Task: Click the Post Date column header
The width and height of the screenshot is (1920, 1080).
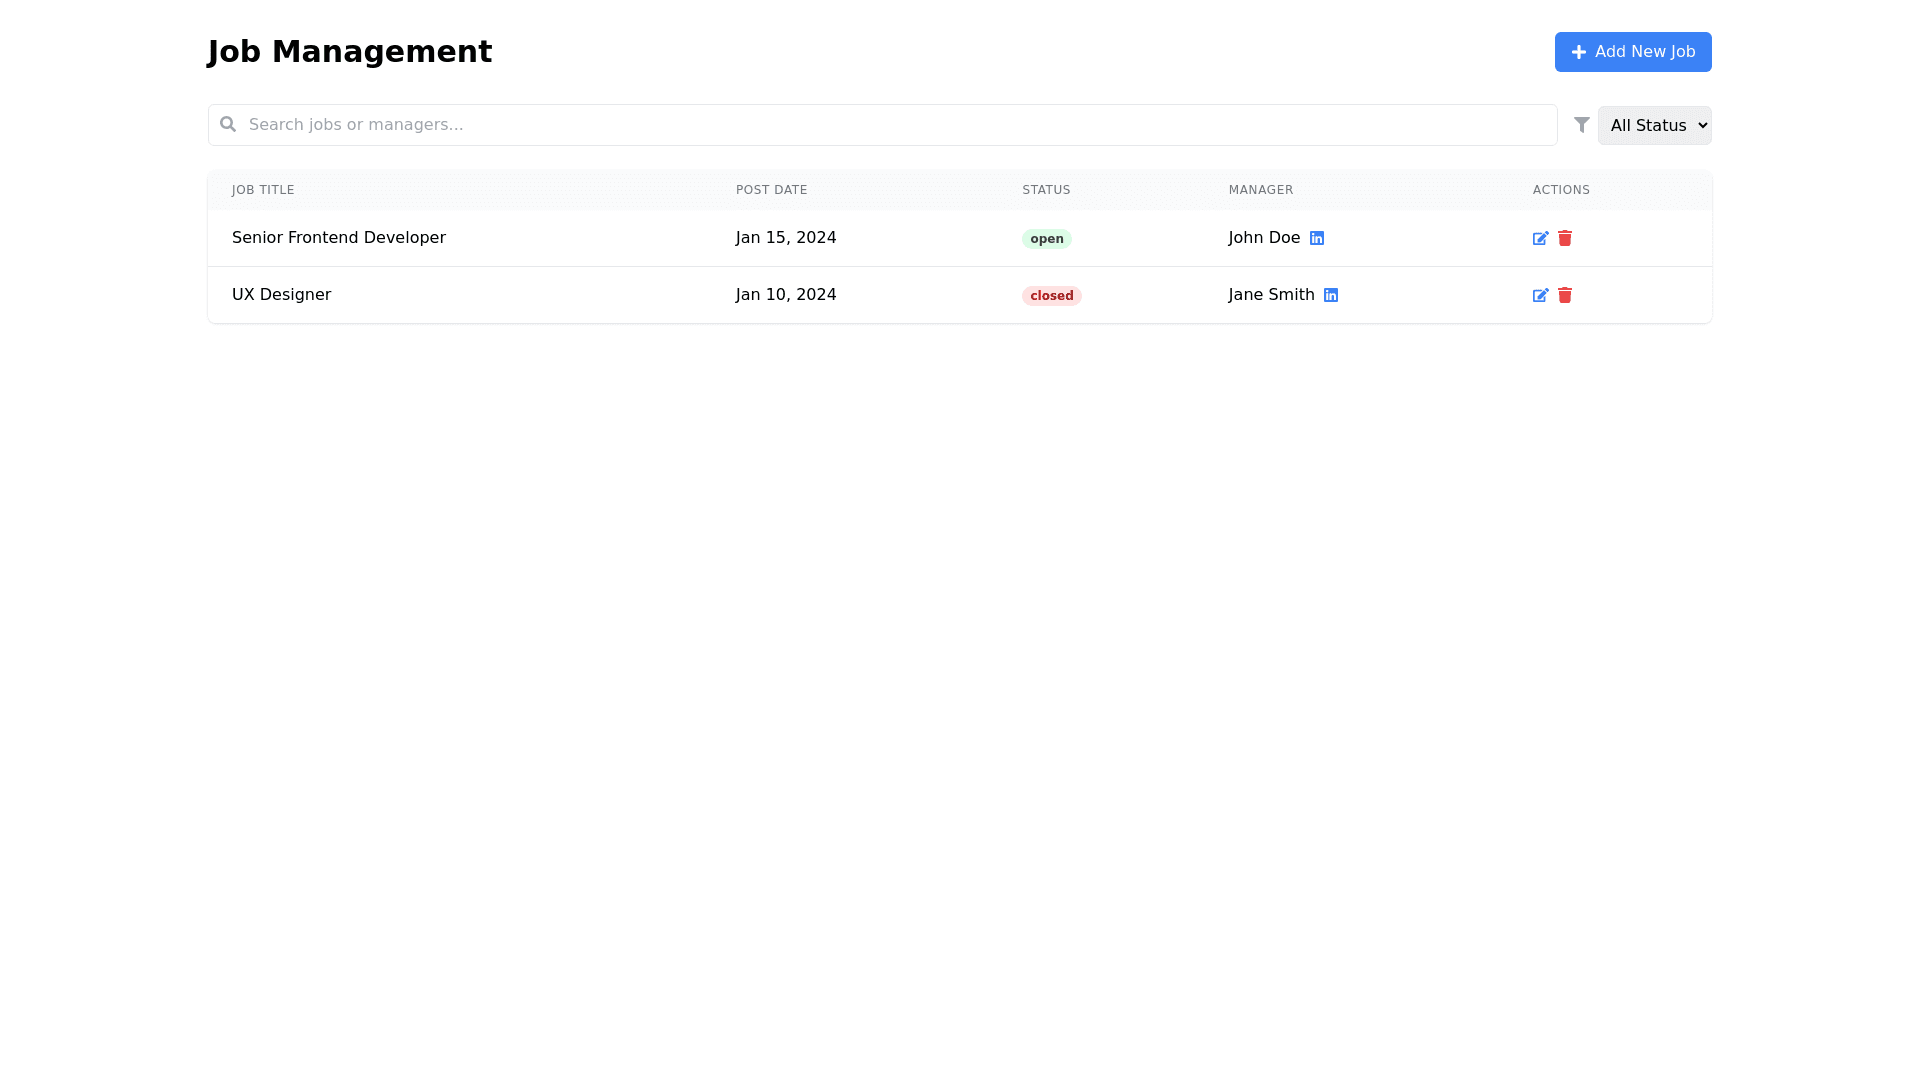Action: [x=771, y=190]
